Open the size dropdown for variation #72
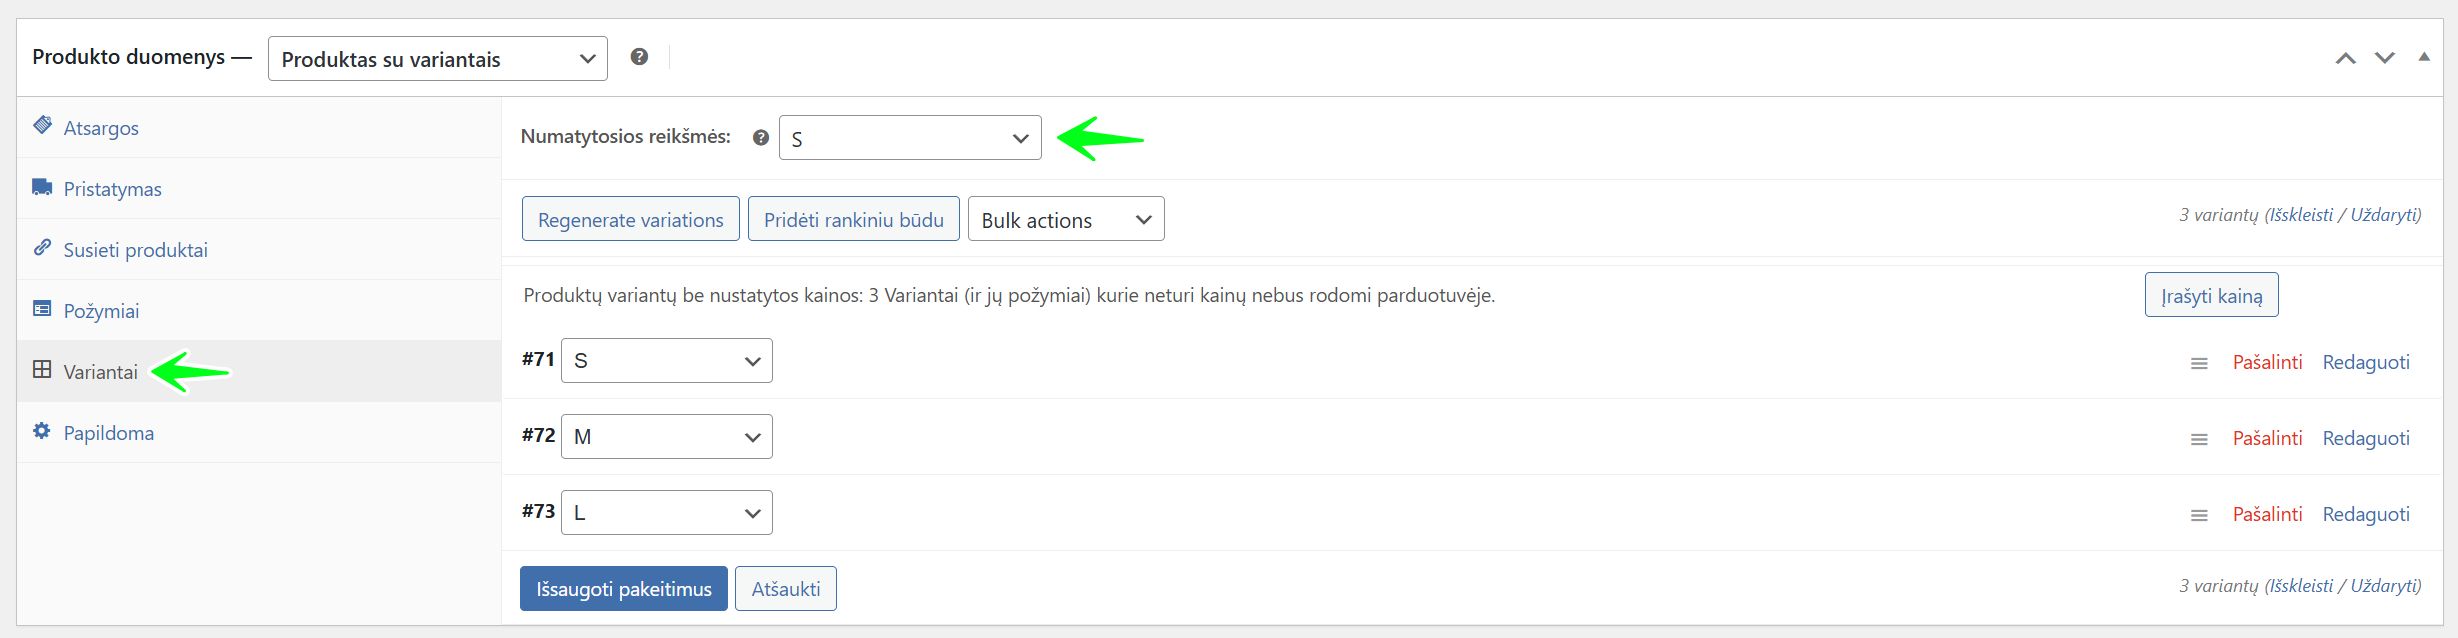Screen dimensions: 2458x638 [x=667, y=437]
